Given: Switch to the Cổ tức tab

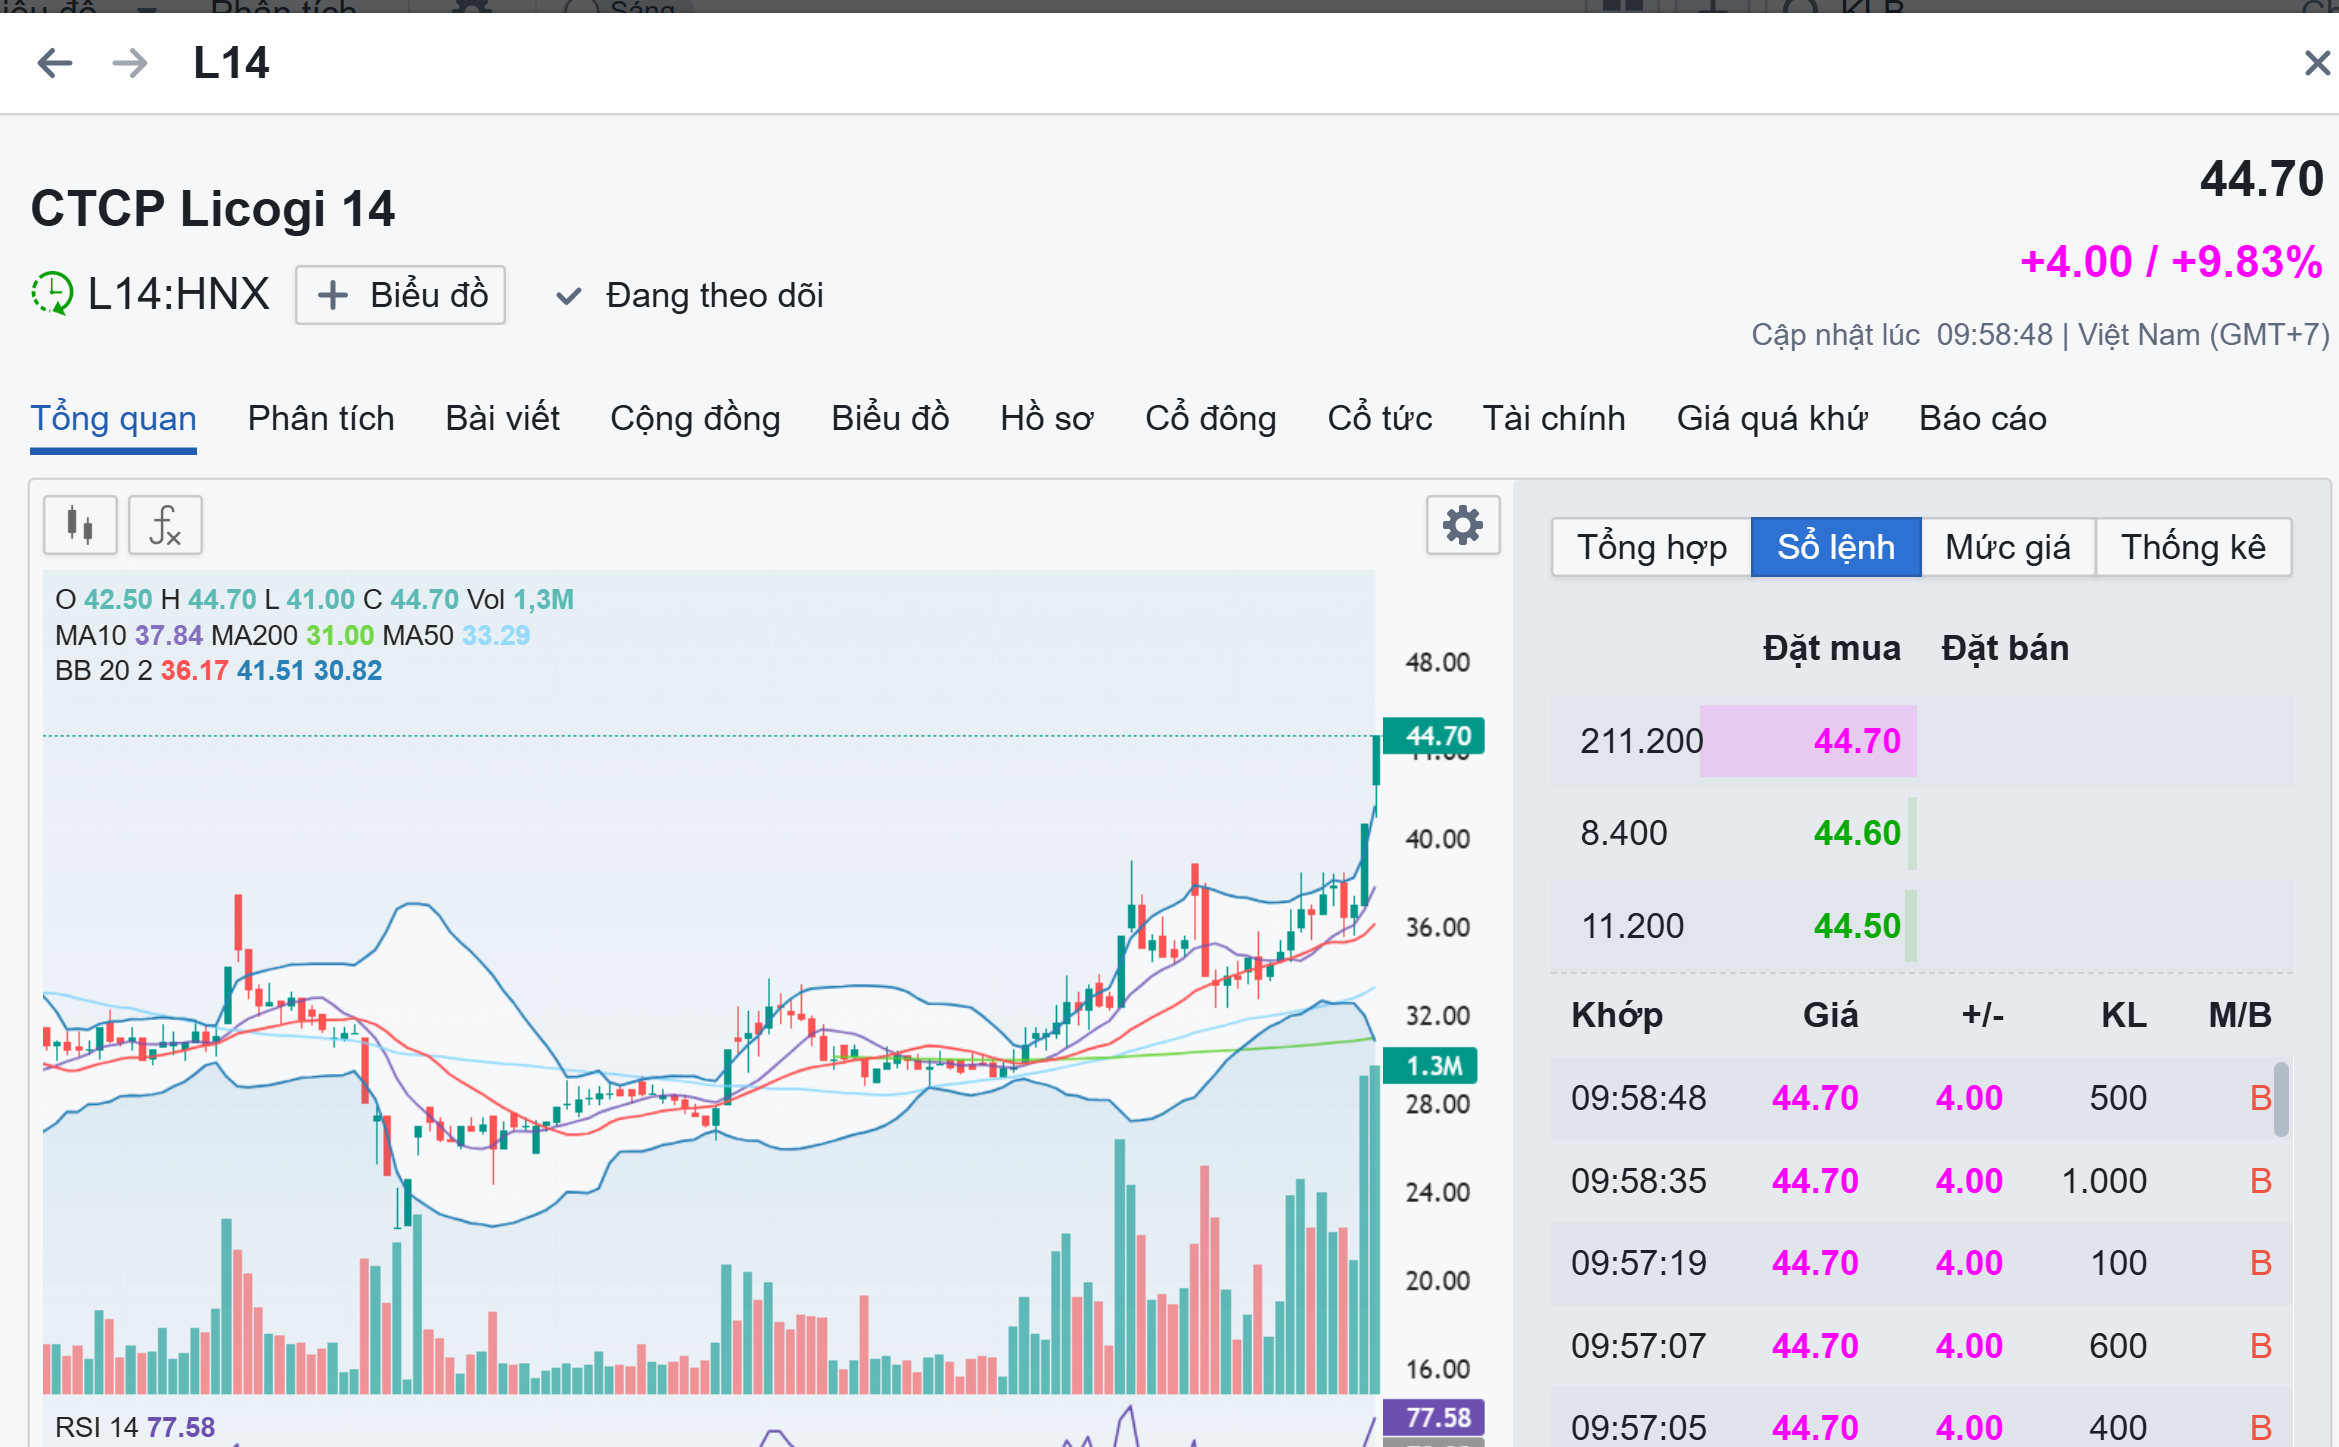Looking at the screenshot, I should click(x=1379, y=418).
